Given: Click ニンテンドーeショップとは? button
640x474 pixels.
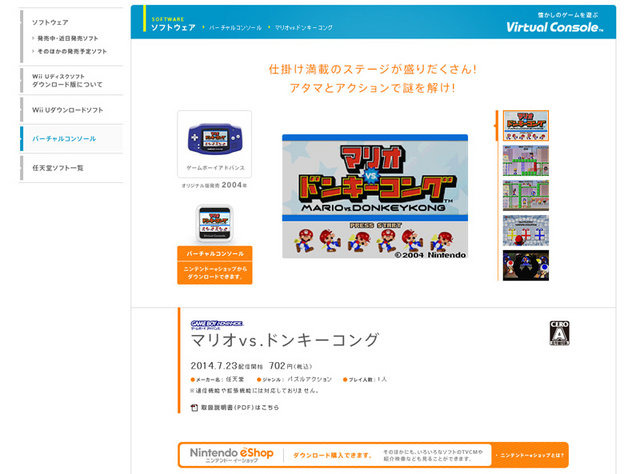Looking at the screenshot, I should pyautogui.click(x=530, y=455).
